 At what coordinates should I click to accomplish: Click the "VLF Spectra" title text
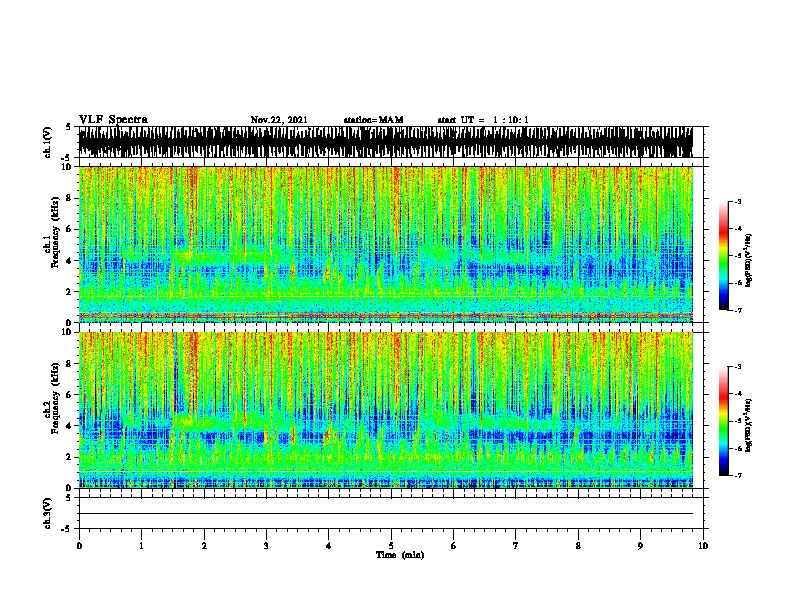113,120
